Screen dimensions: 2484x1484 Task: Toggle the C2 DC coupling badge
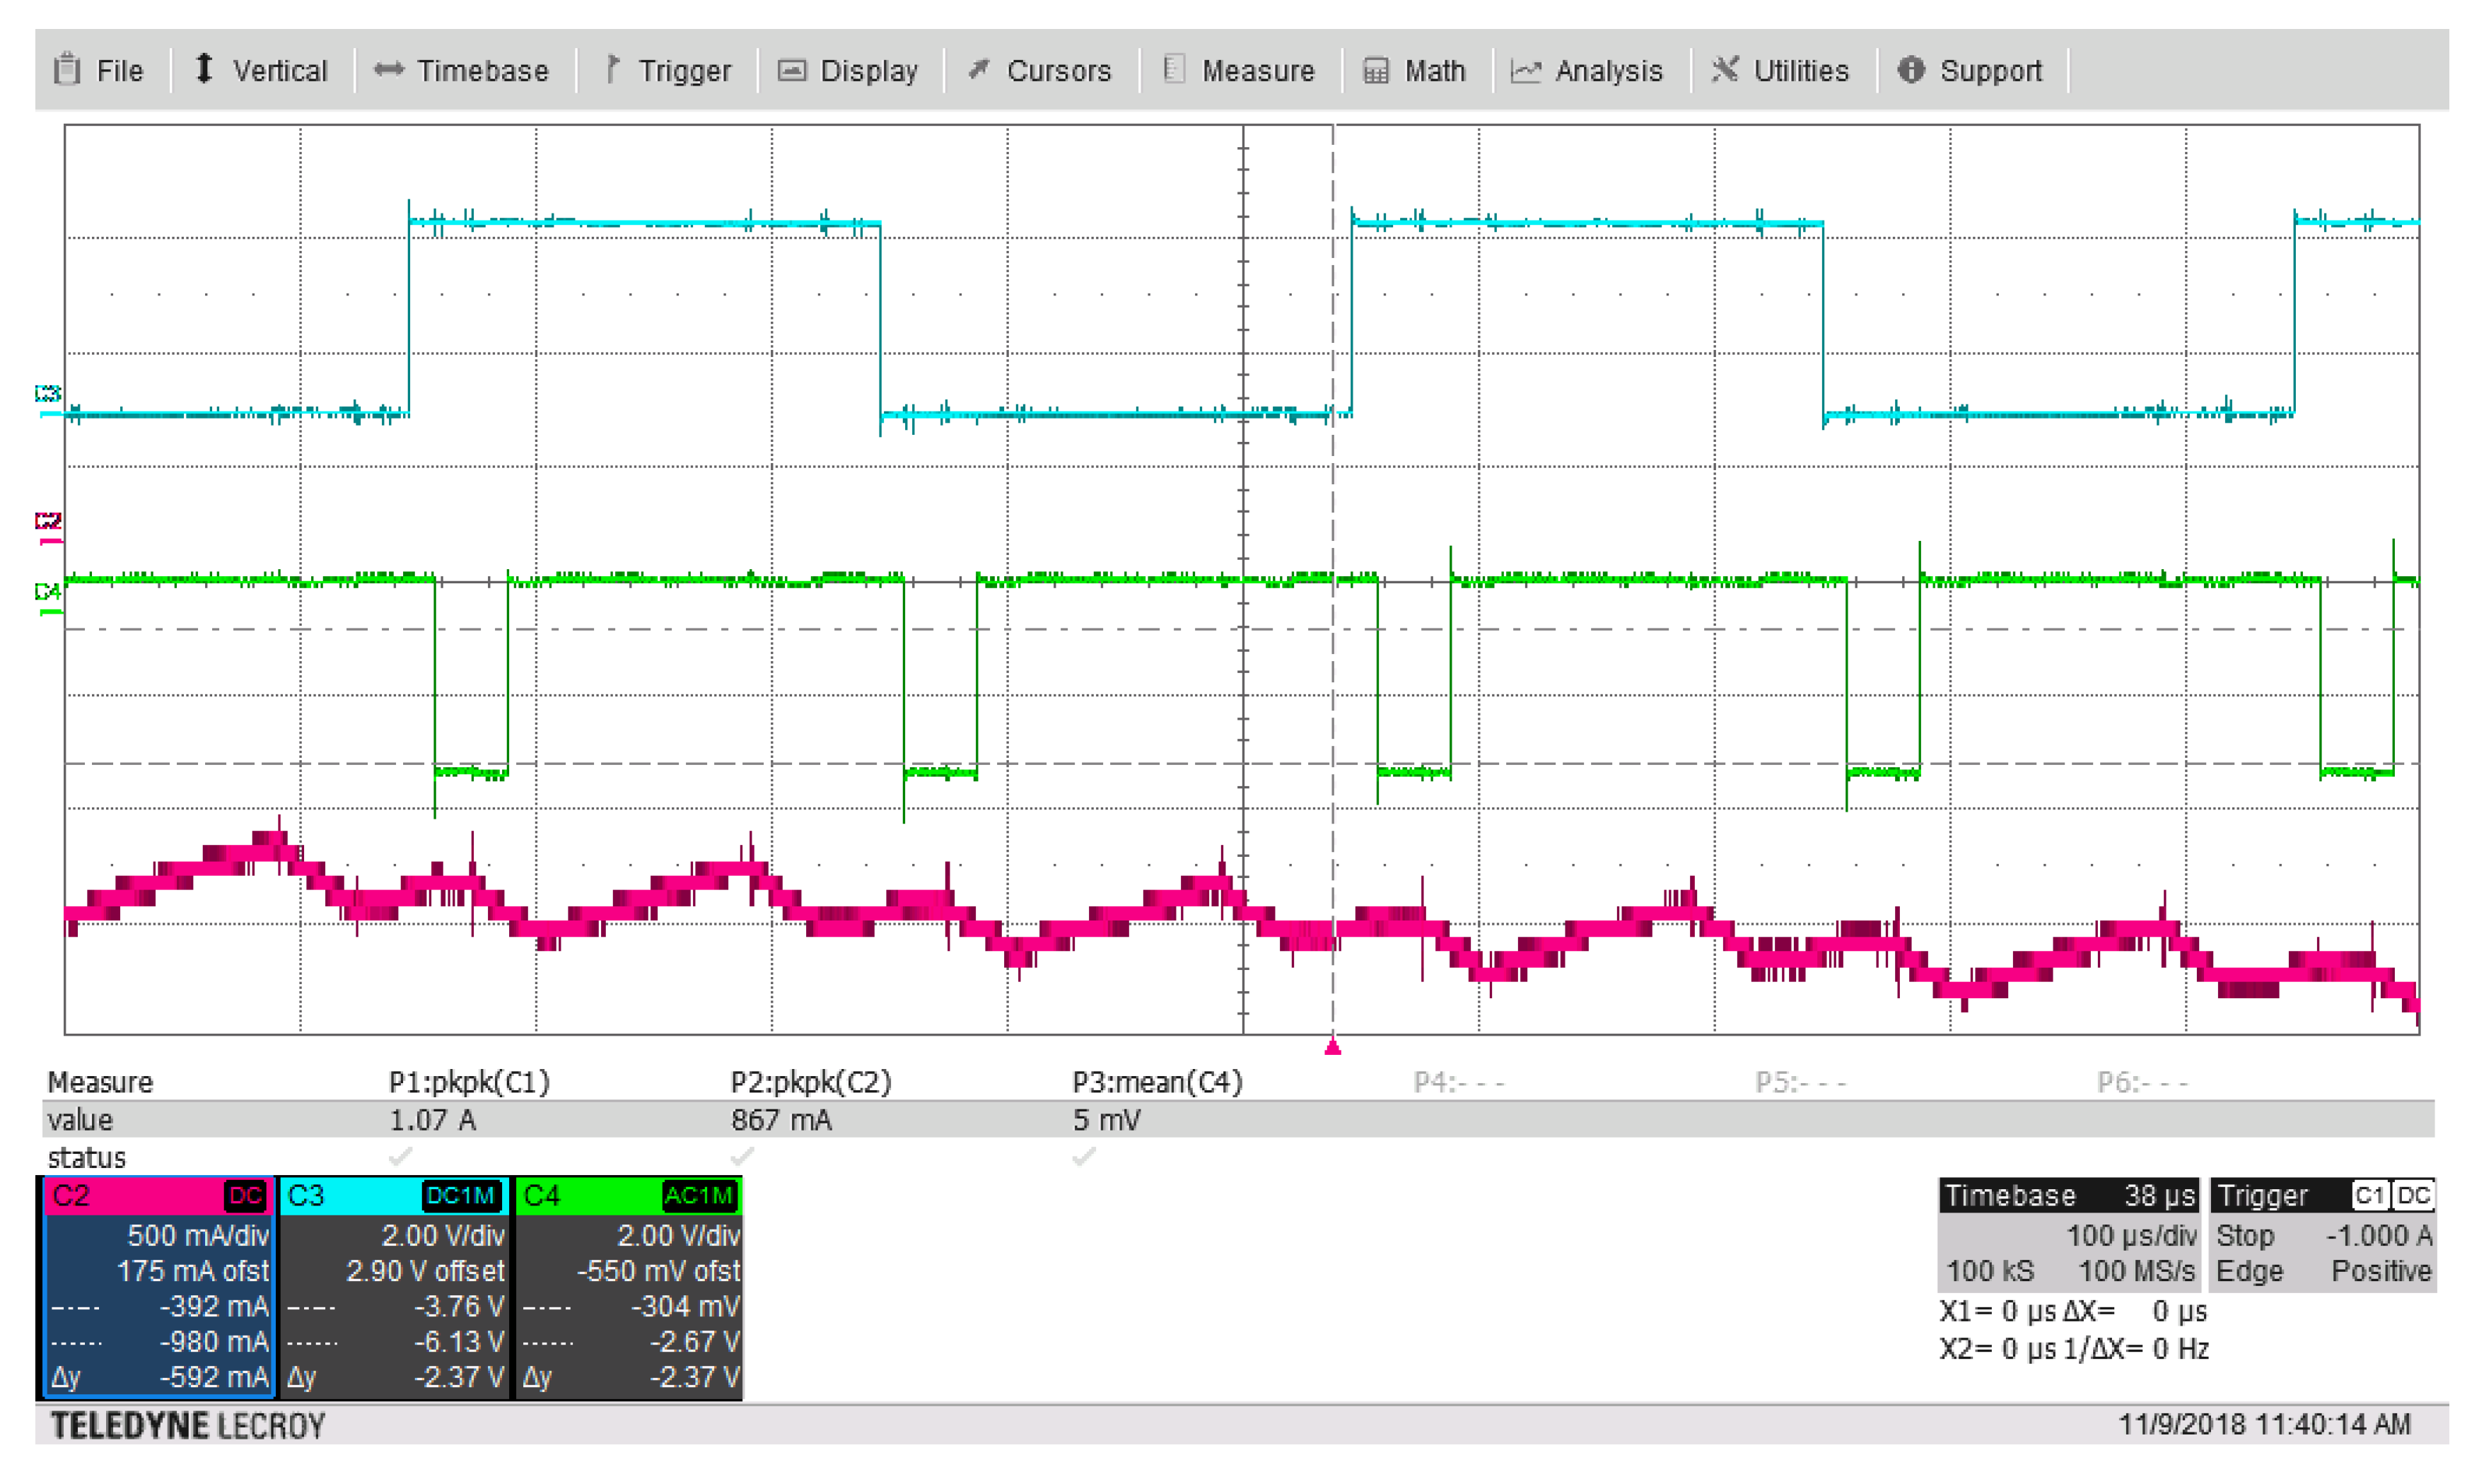(x=245, y=1196)
